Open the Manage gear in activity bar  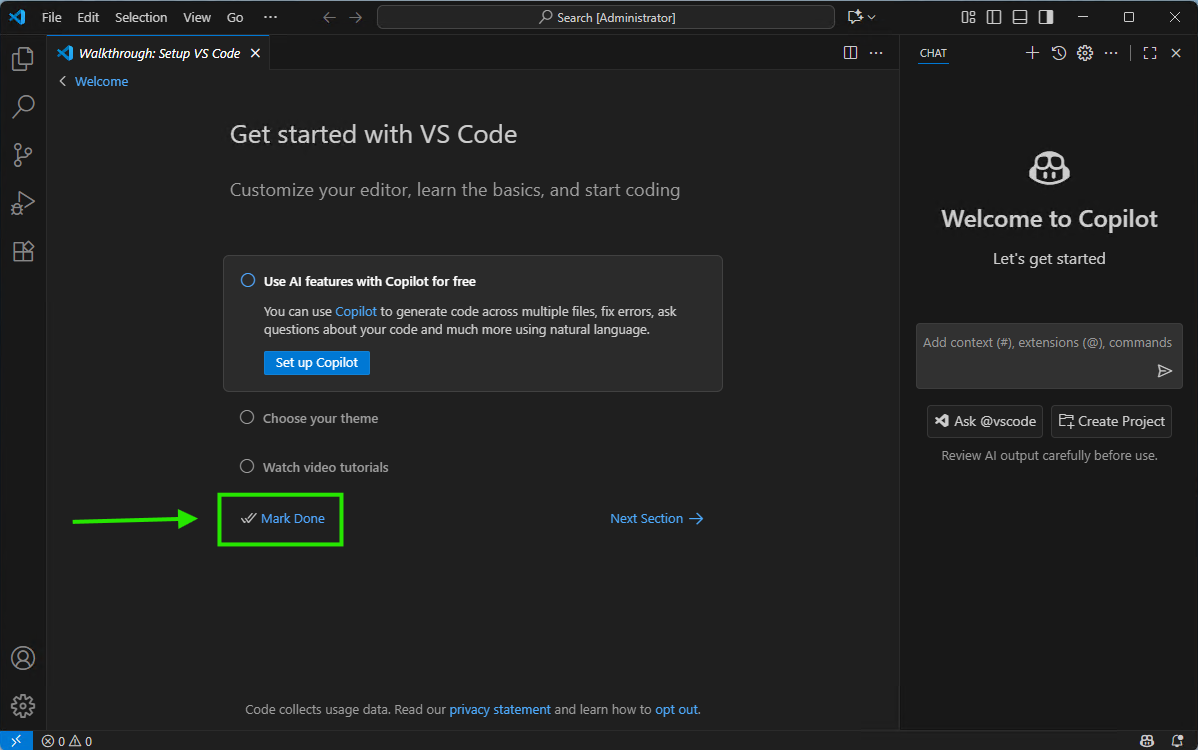coord(22,706)
